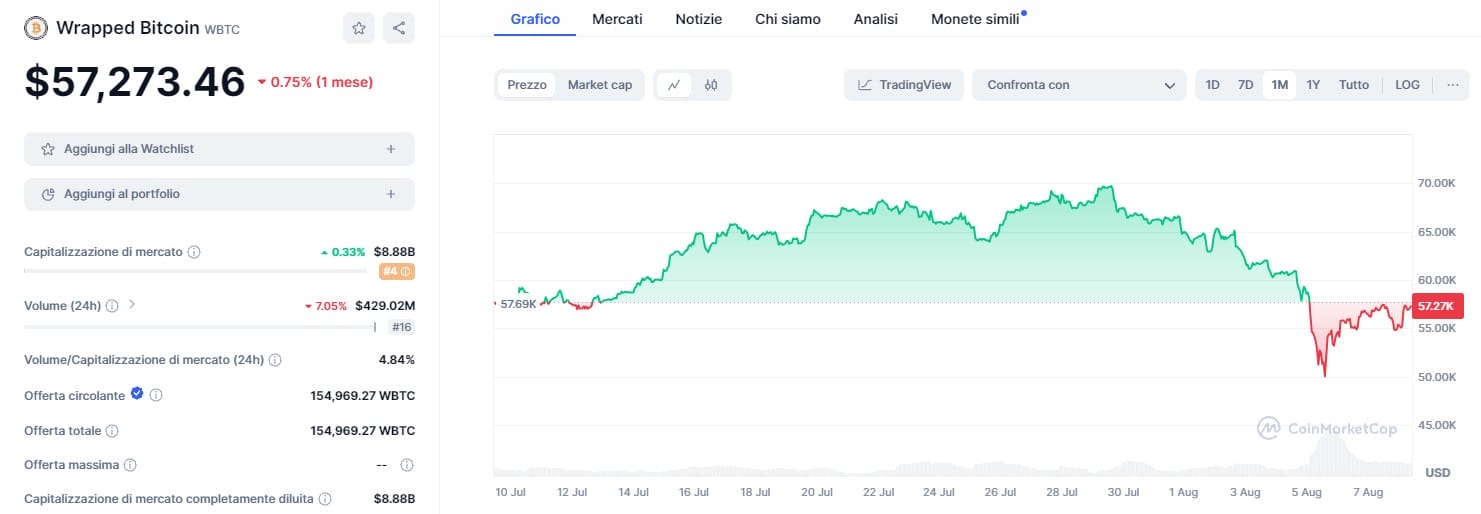
Task: Open the chart more options ellipsis
Action: [1452, 85]
